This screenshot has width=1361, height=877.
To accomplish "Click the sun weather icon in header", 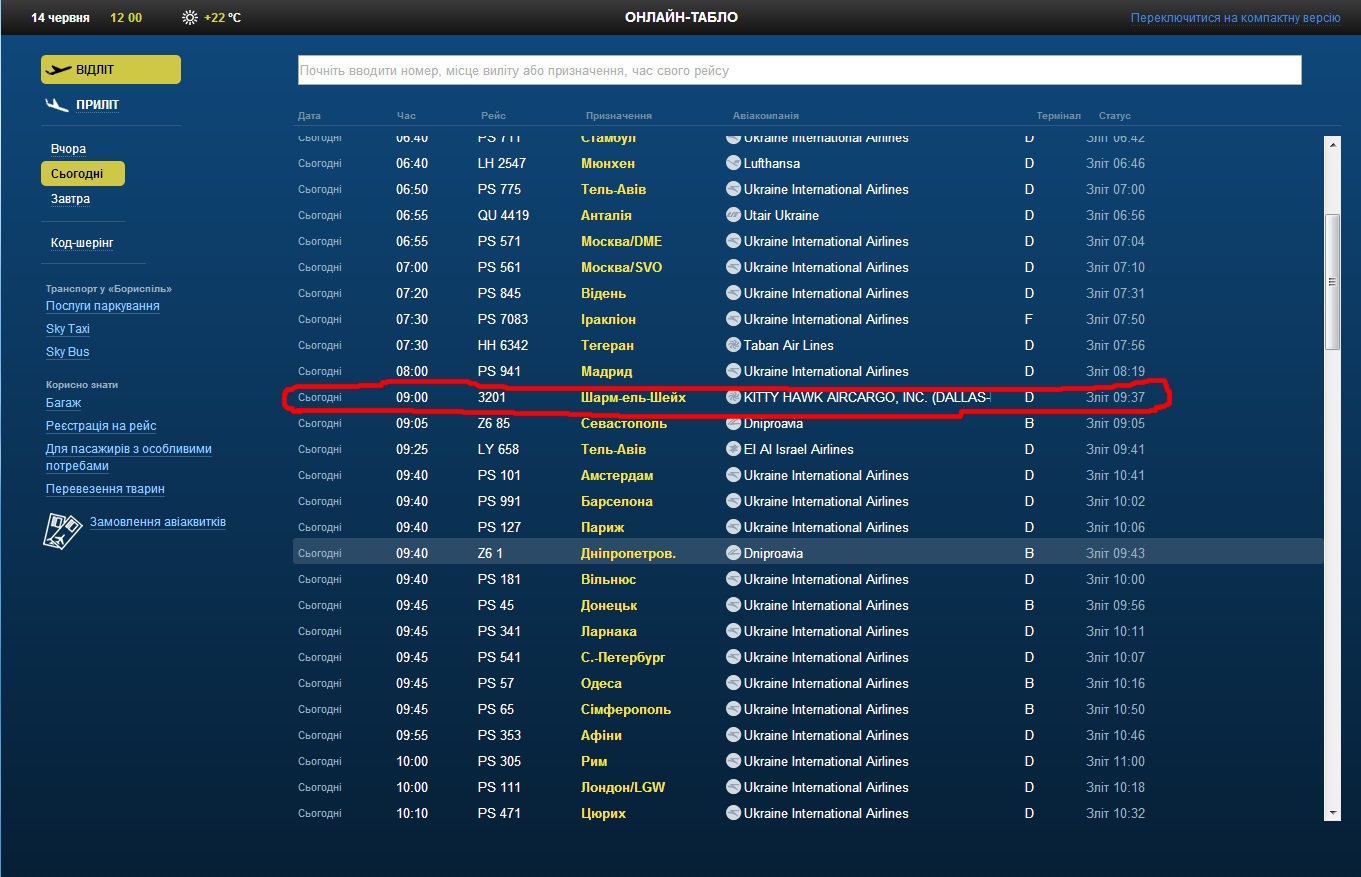I will 190,18.
